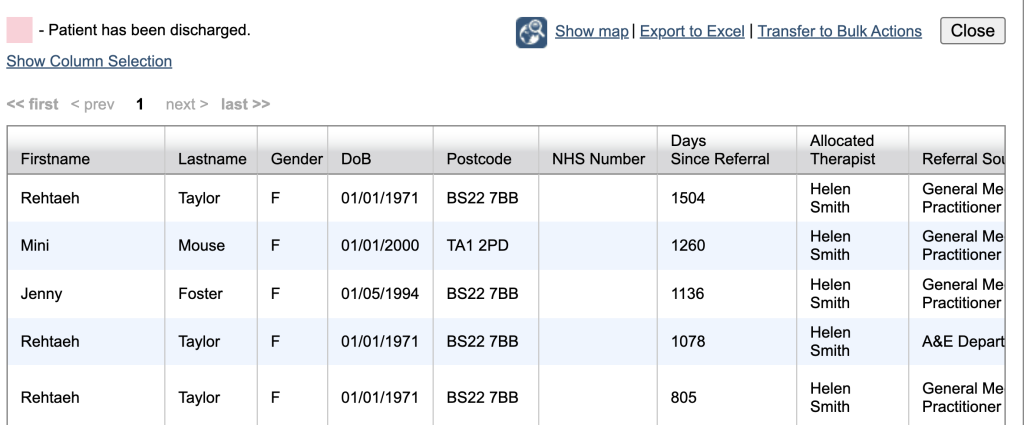Click the prev pagination link
This screenshot has height=425, width=1024.
(92, 104)
